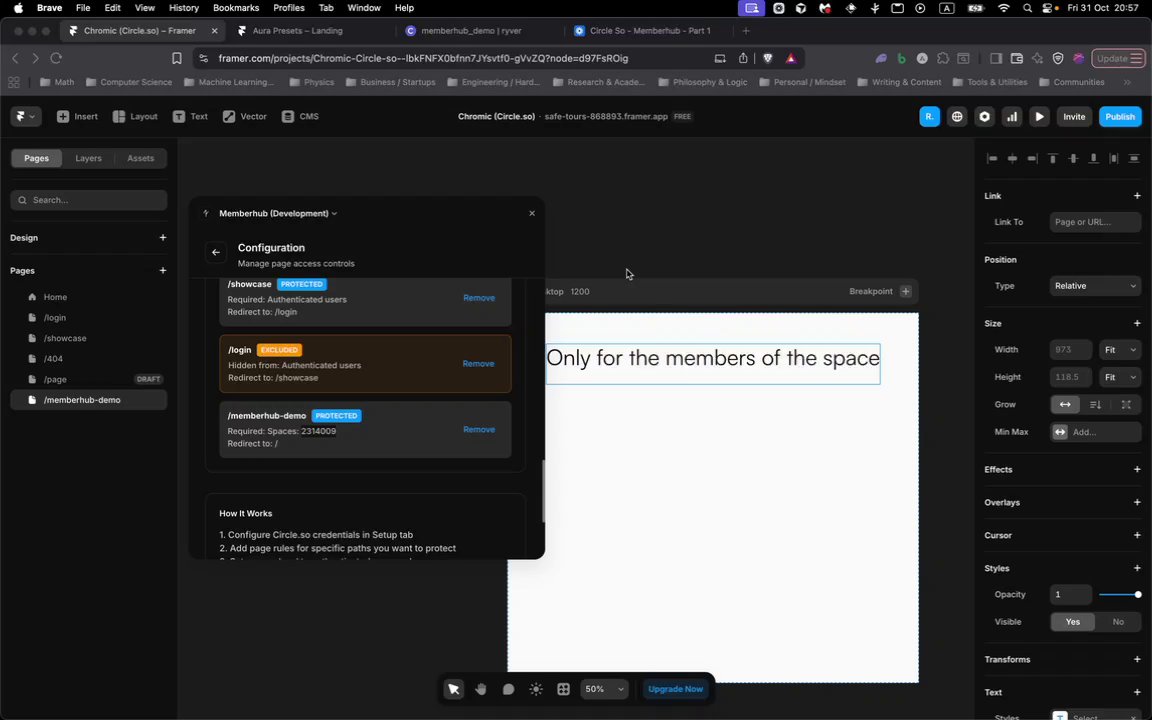Open the Wi-Fi status menu icon
Image resolution: width=1152 pixels, height=720 pixels.
pyautogui.click(x=1004, y=8)
